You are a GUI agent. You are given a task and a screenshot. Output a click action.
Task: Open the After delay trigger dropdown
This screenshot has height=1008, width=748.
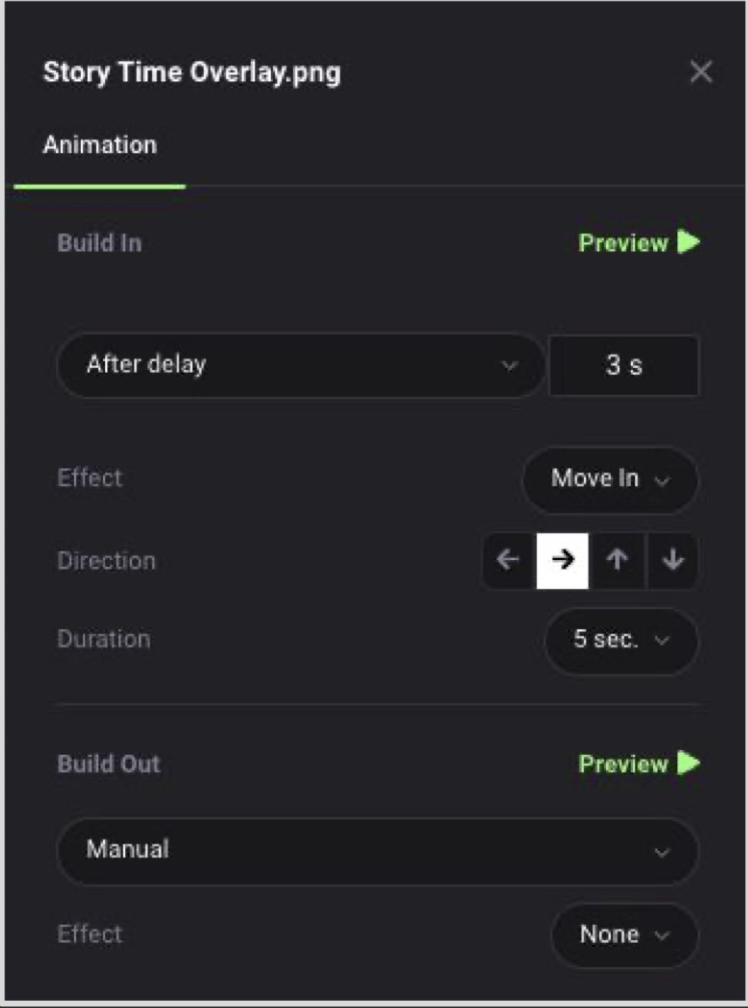[301, 365]
